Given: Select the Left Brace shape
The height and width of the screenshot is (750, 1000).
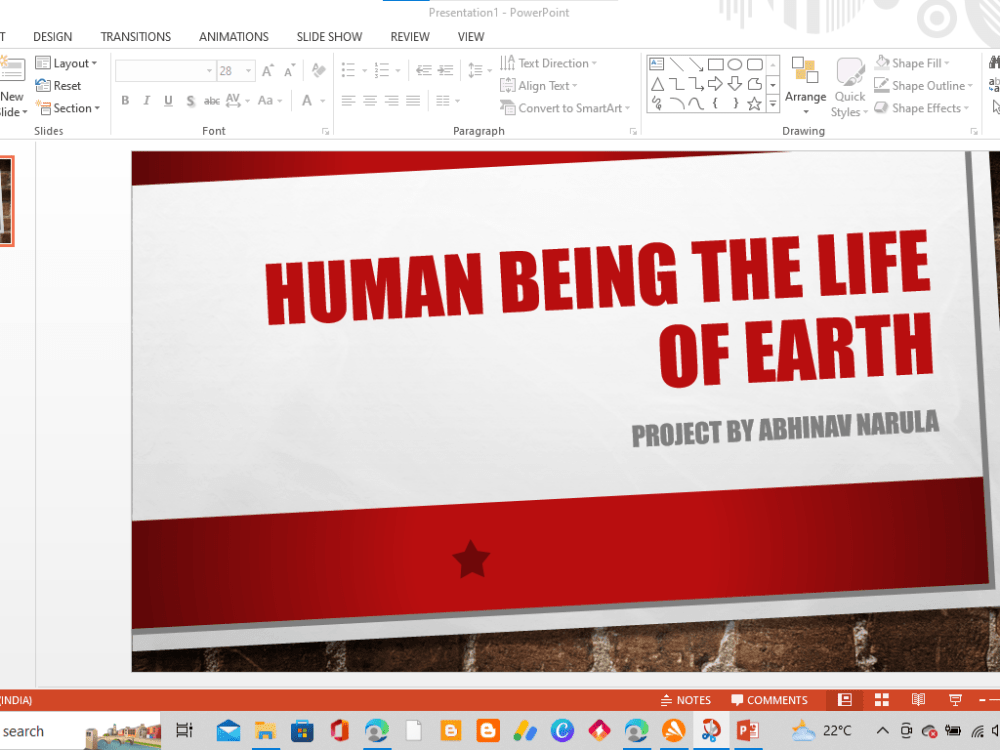Looking at the screenshot, I should pyautogui.click(x=716, y=103).
